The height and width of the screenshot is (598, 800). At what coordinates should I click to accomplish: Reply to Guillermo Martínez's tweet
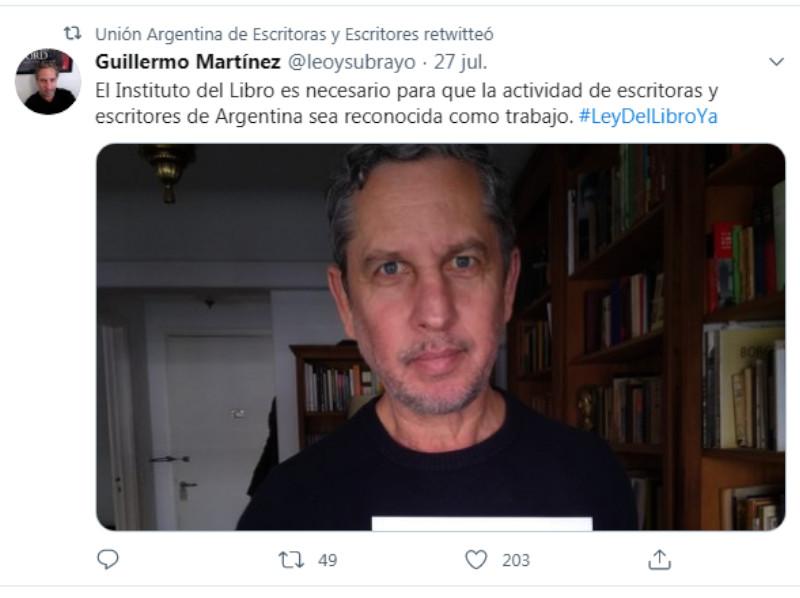tap(108, 559)
